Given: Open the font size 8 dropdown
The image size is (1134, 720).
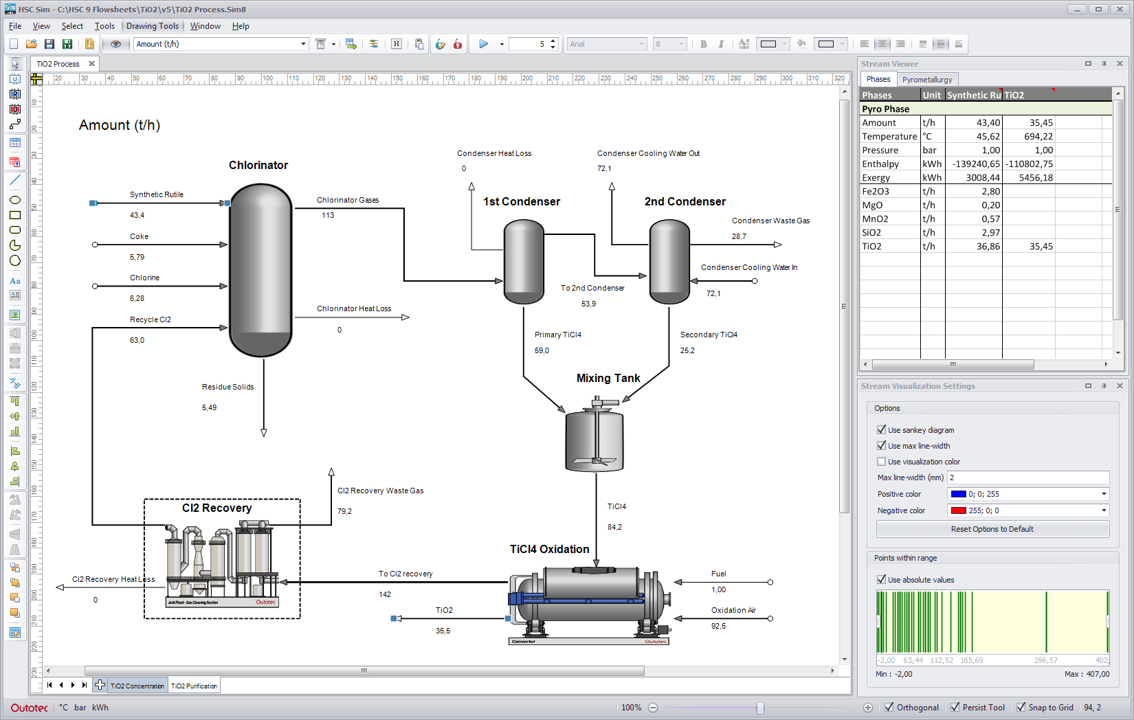Looking at the screenshot, I should (681, 44).
